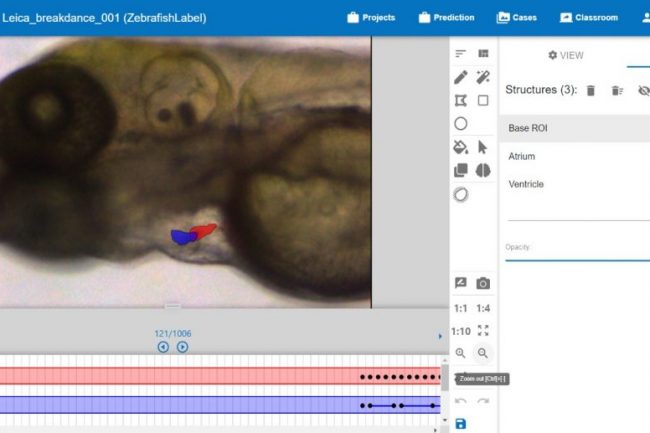Screen dimensions: 650x433
Task: Take a screenshot with the camera icon
Action: (x=483, y=283)
